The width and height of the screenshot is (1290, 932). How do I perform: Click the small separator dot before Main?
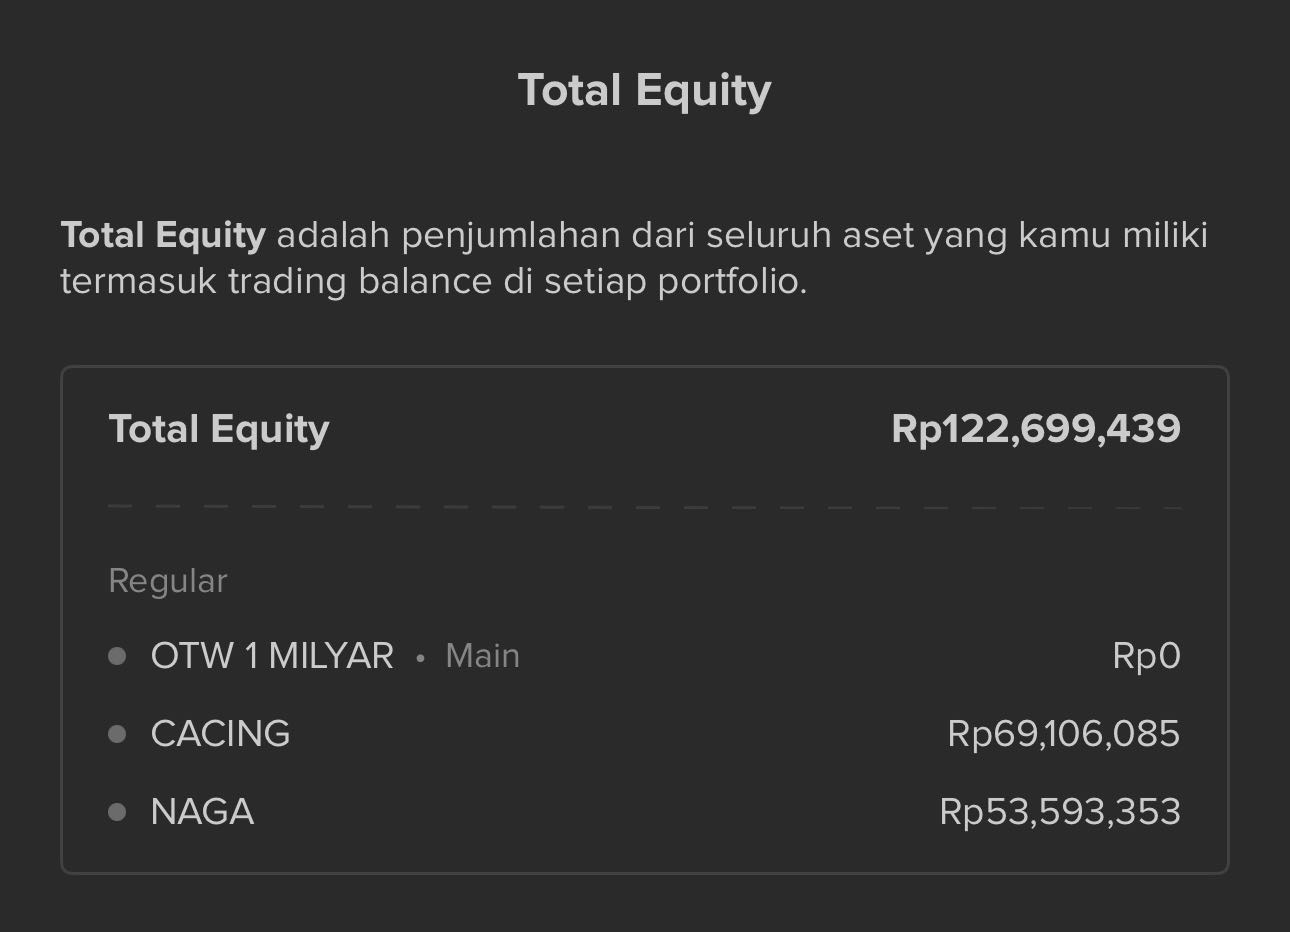click(420, 658)
